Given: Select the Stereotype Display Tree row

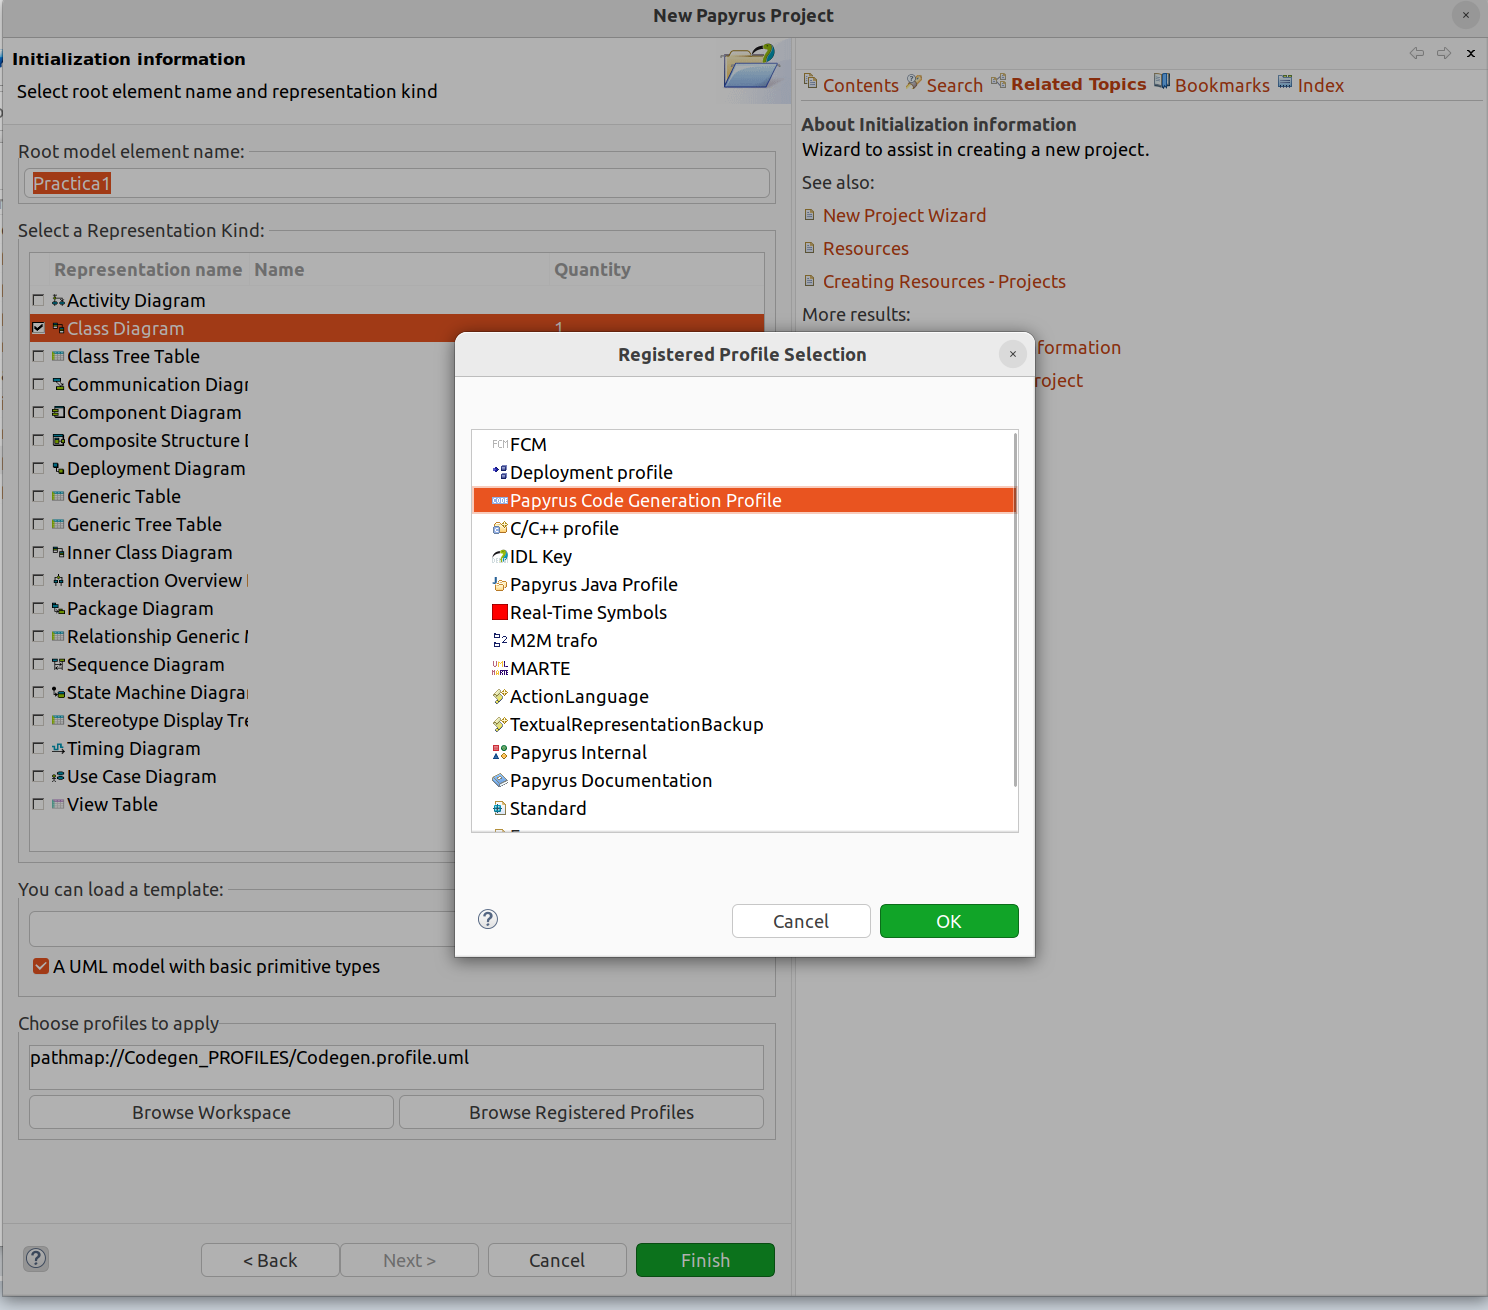Looking at the screenshot, I should point(240,720).
